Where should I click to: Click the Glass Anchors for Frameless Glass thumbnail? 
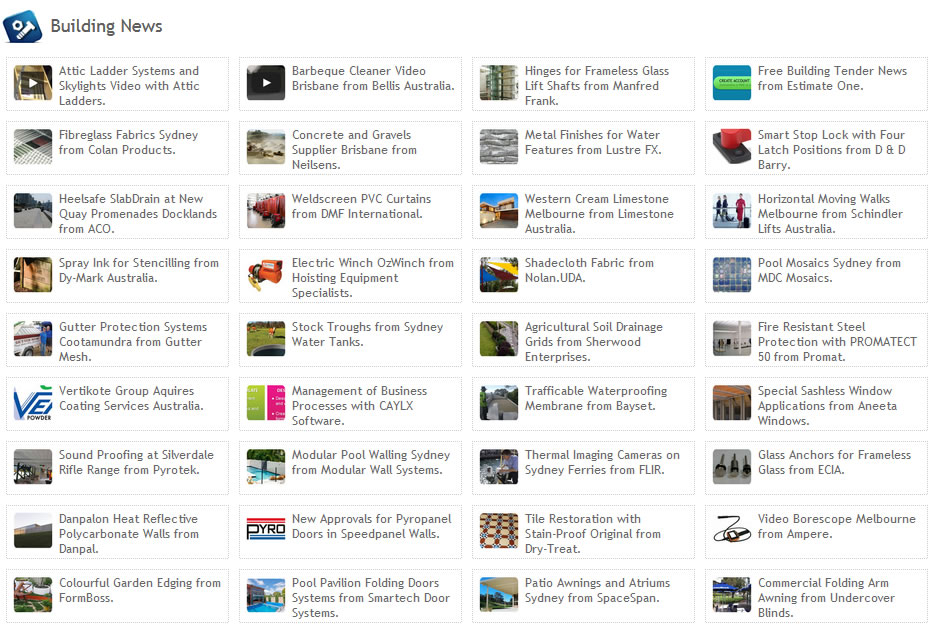pos(732,466)
